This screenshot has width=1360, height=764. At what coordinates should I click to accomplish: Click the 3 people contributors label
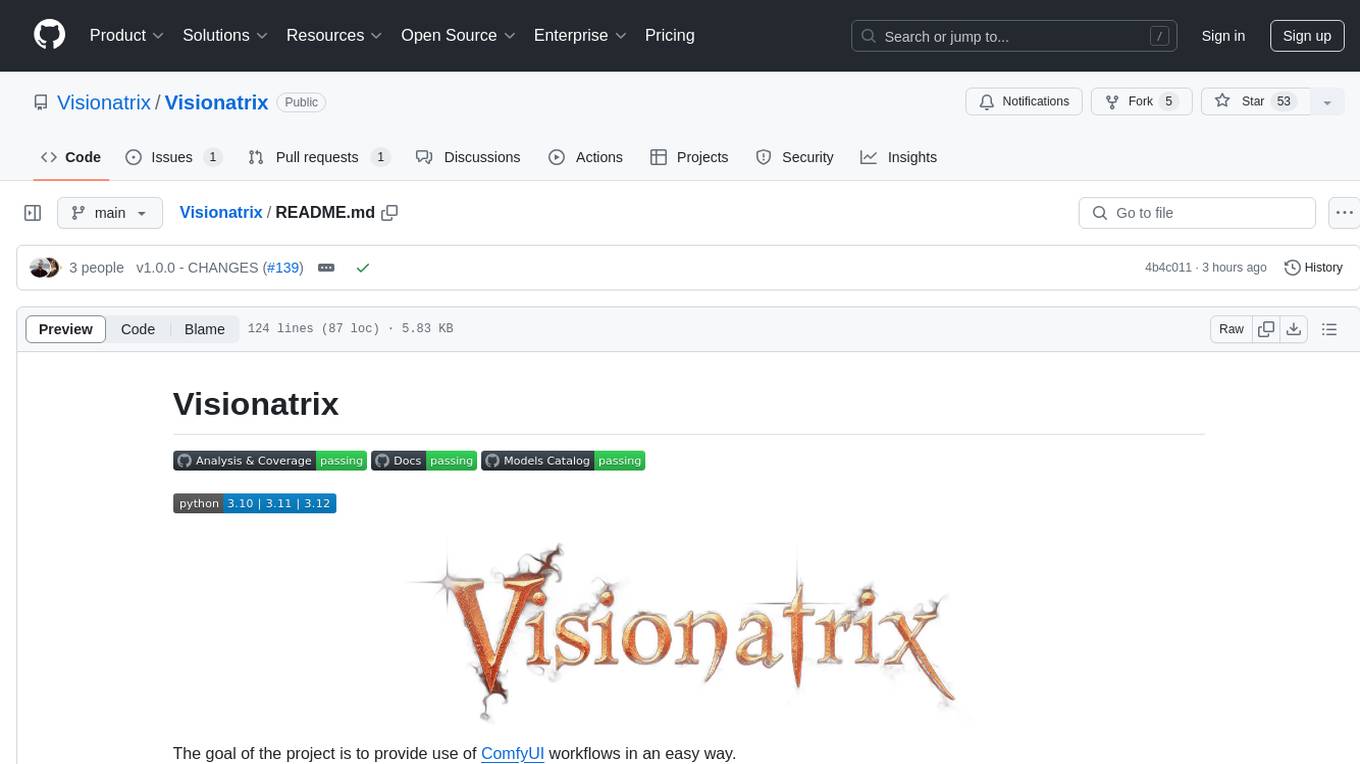pos(97,268)
